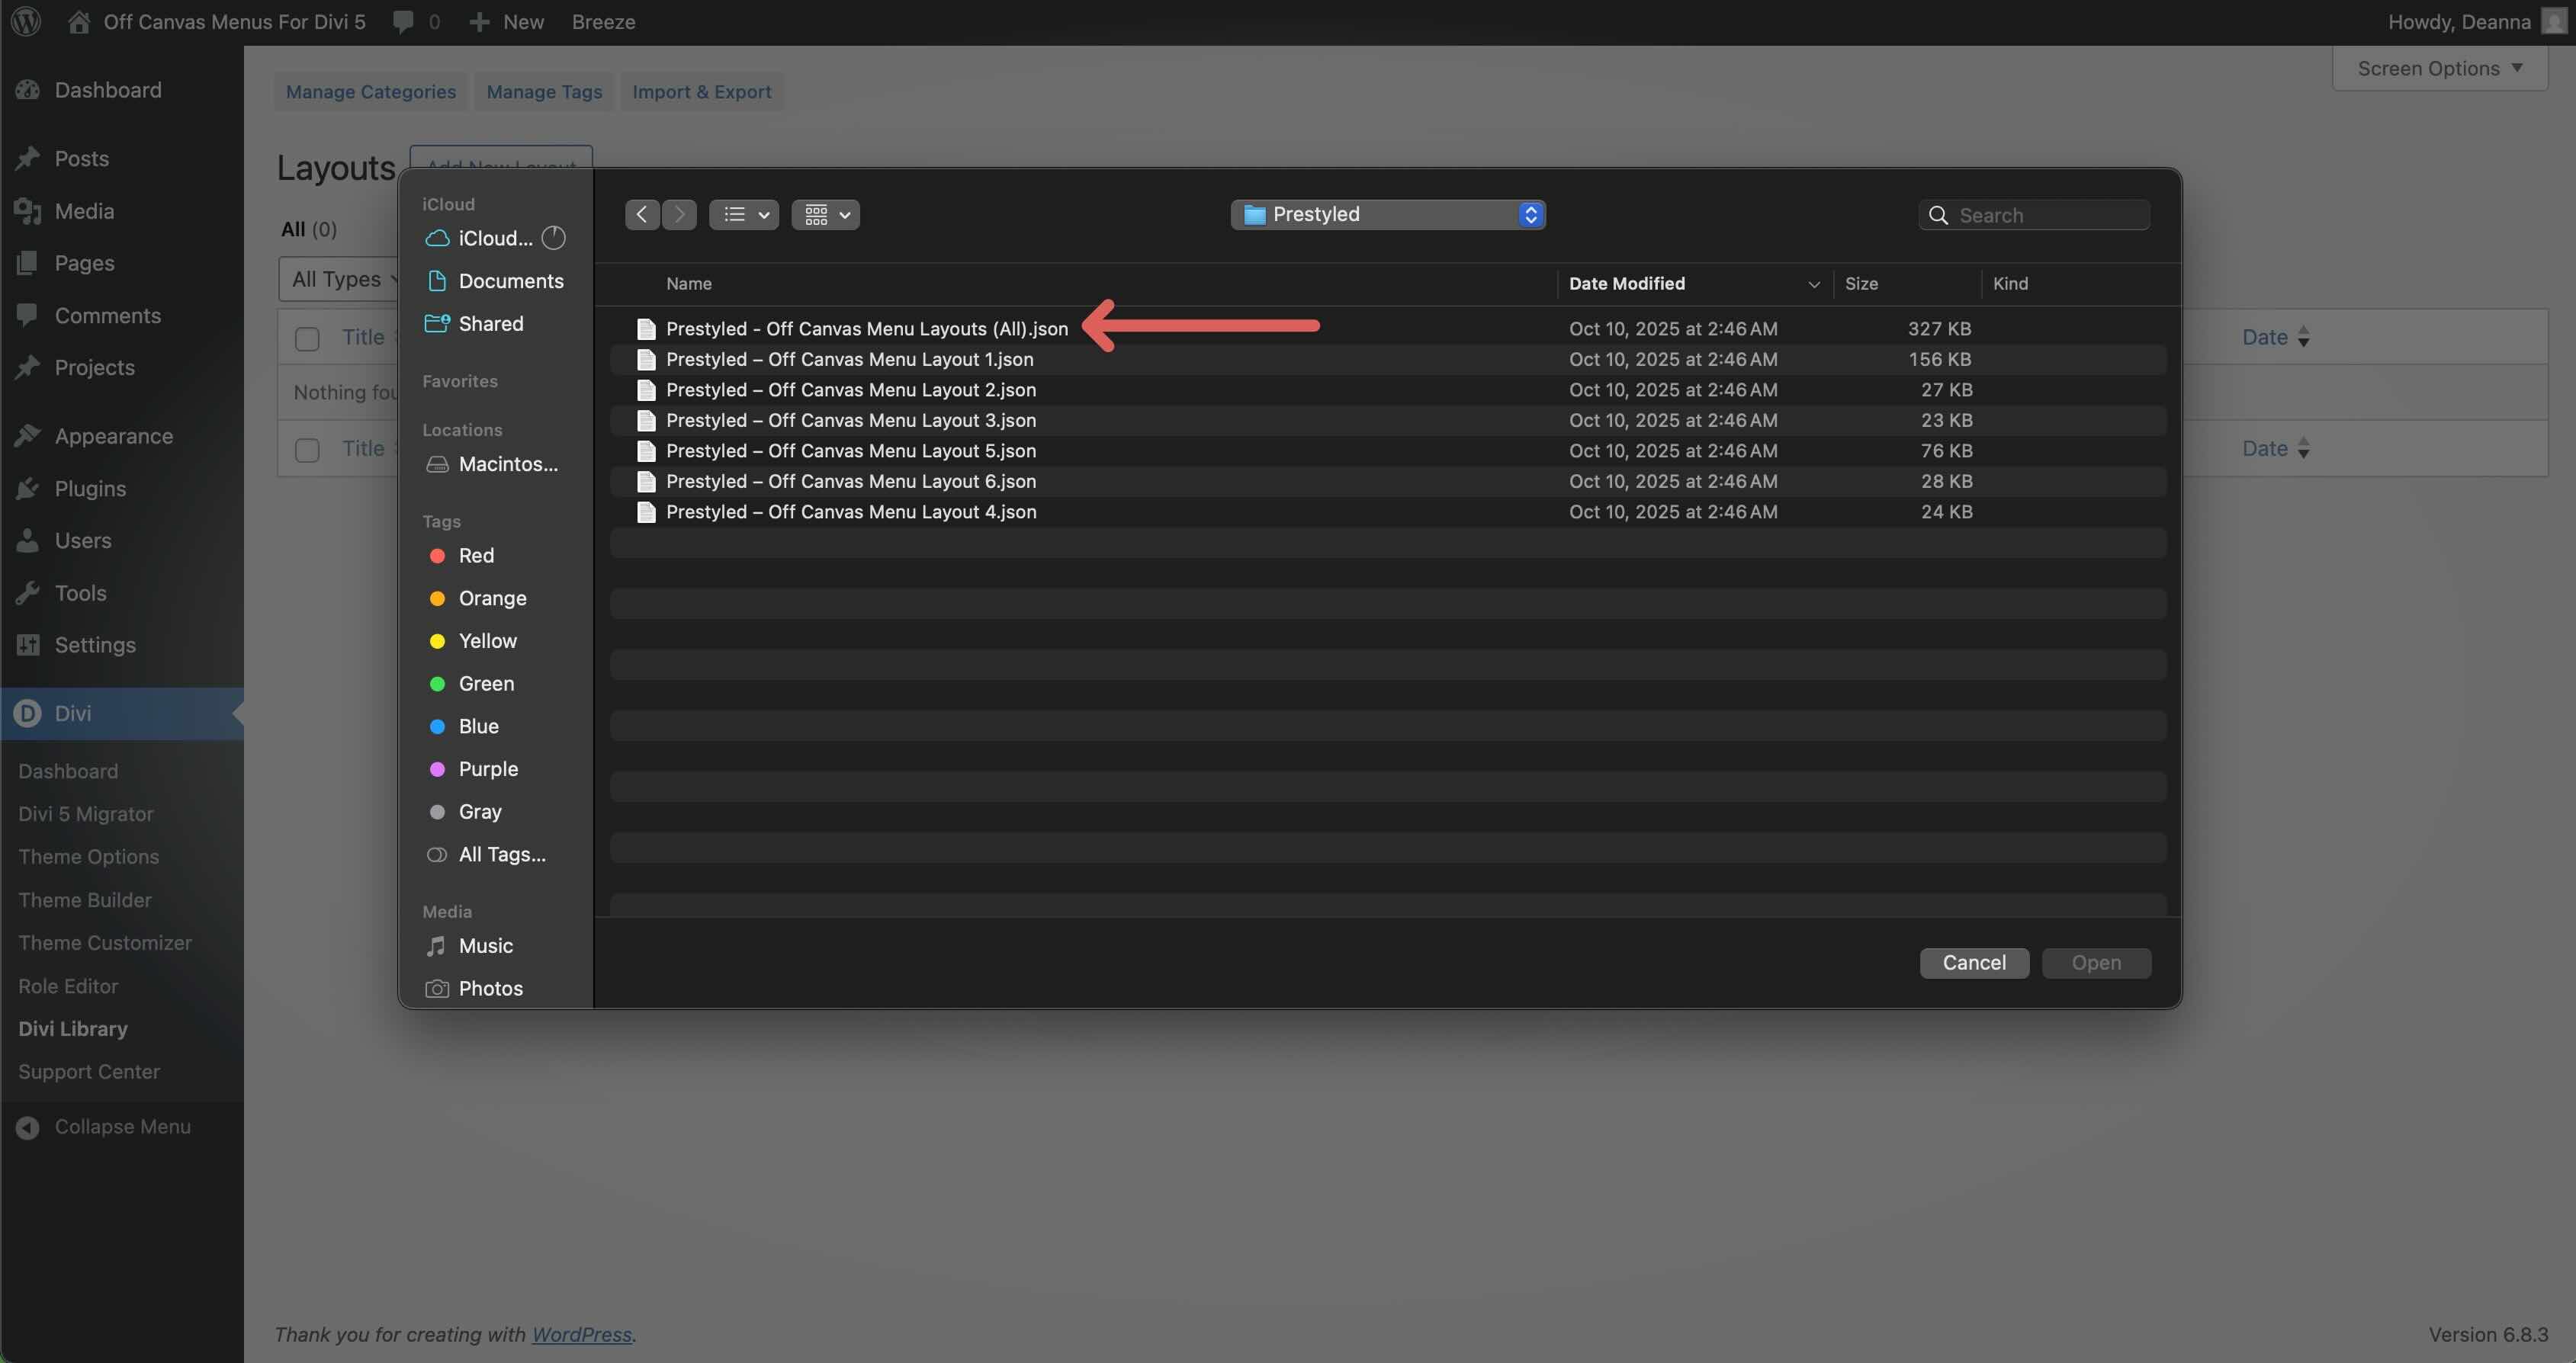Switch to Import & Export tab
Viewport: 2576px width, 1363px height.
tap(701, 92)
